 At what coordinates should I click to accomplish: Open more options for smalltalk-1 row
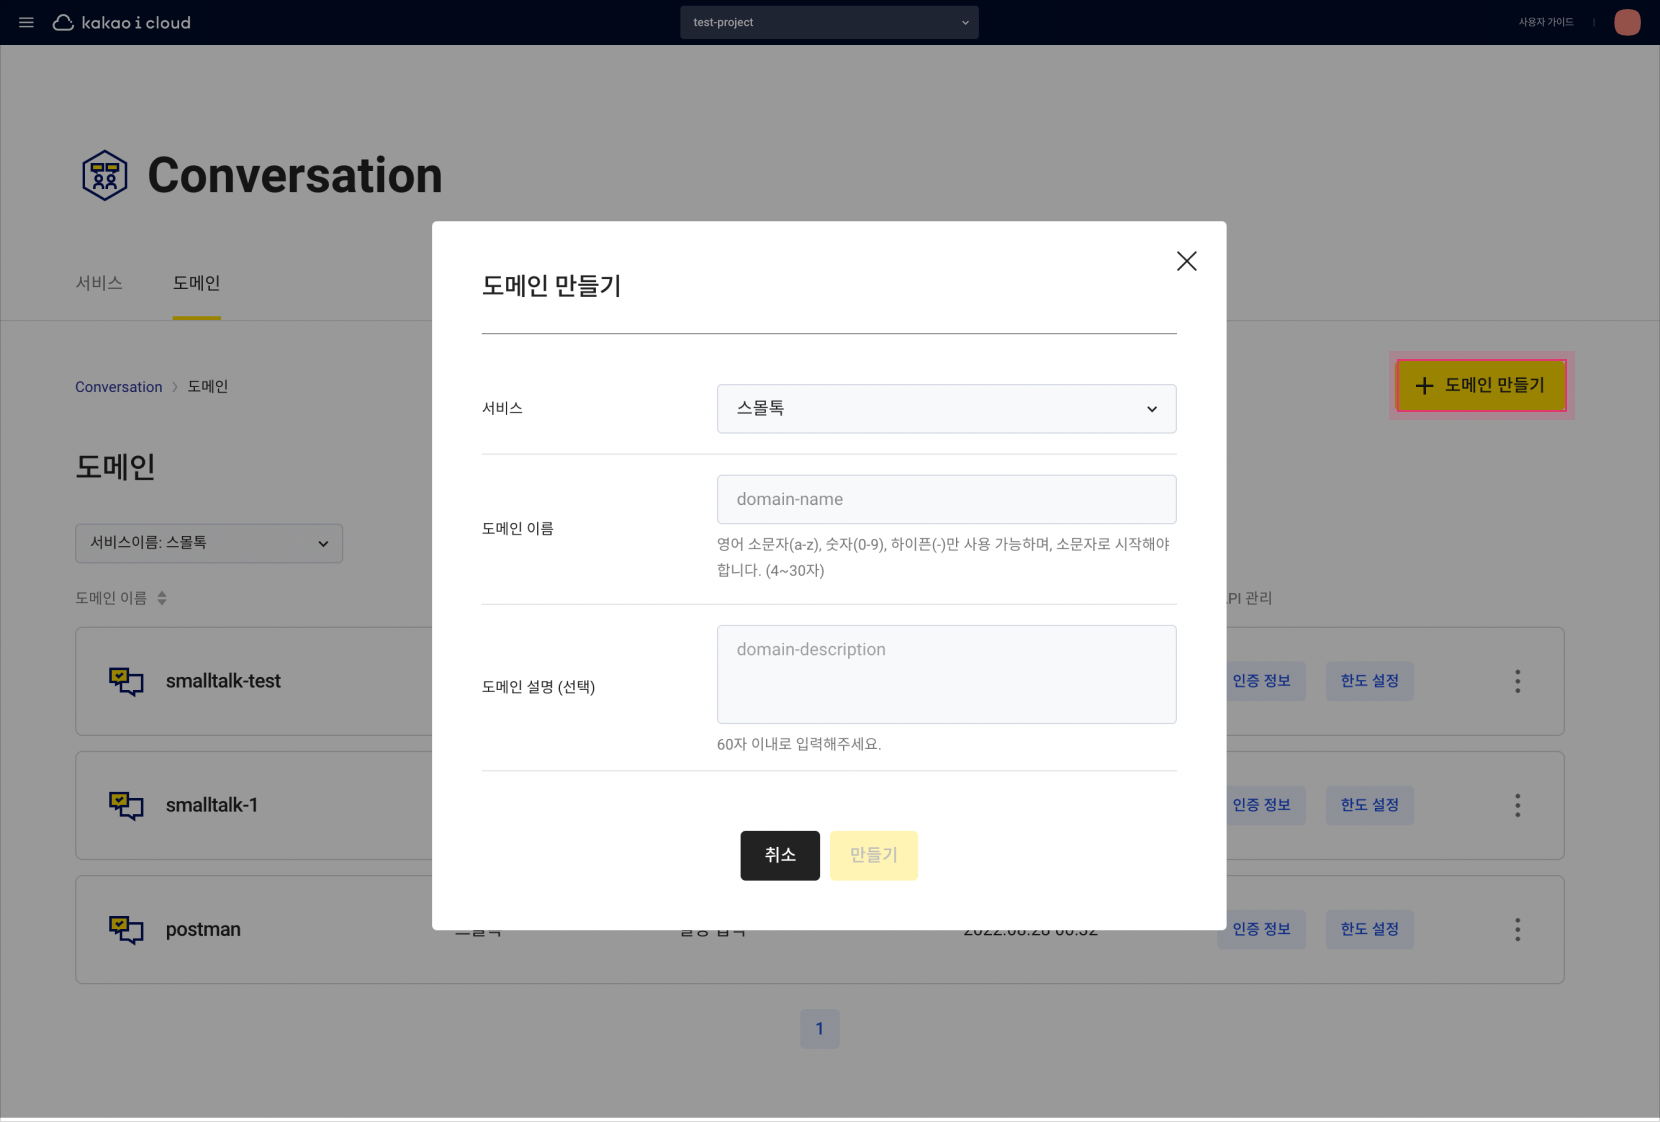coord(1517,805)
